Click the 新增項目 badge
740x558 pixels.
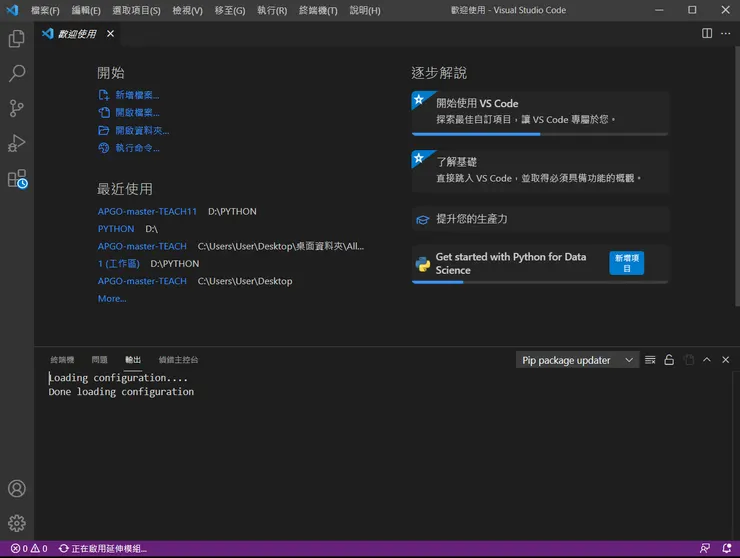pos(626,263)
